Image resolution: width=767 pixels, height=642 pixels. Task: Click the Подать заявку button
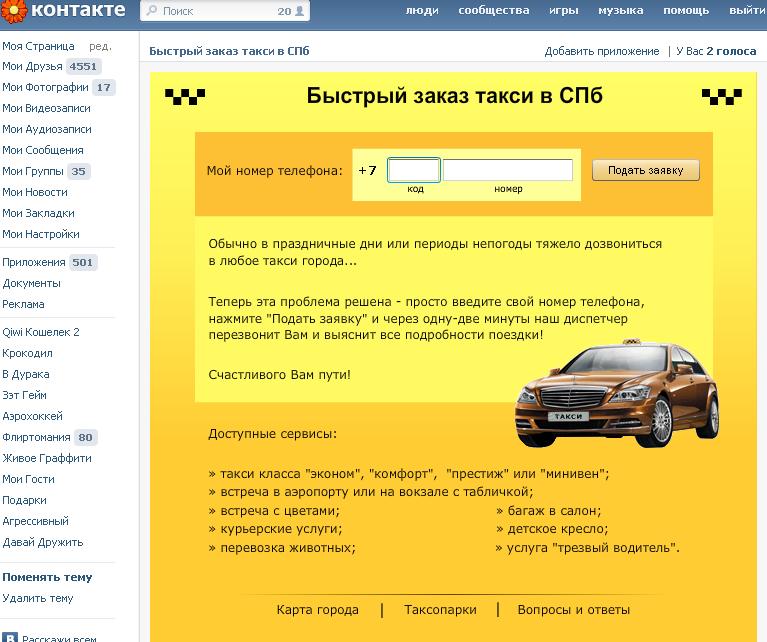pyautogui.click(x=646, y=170)
